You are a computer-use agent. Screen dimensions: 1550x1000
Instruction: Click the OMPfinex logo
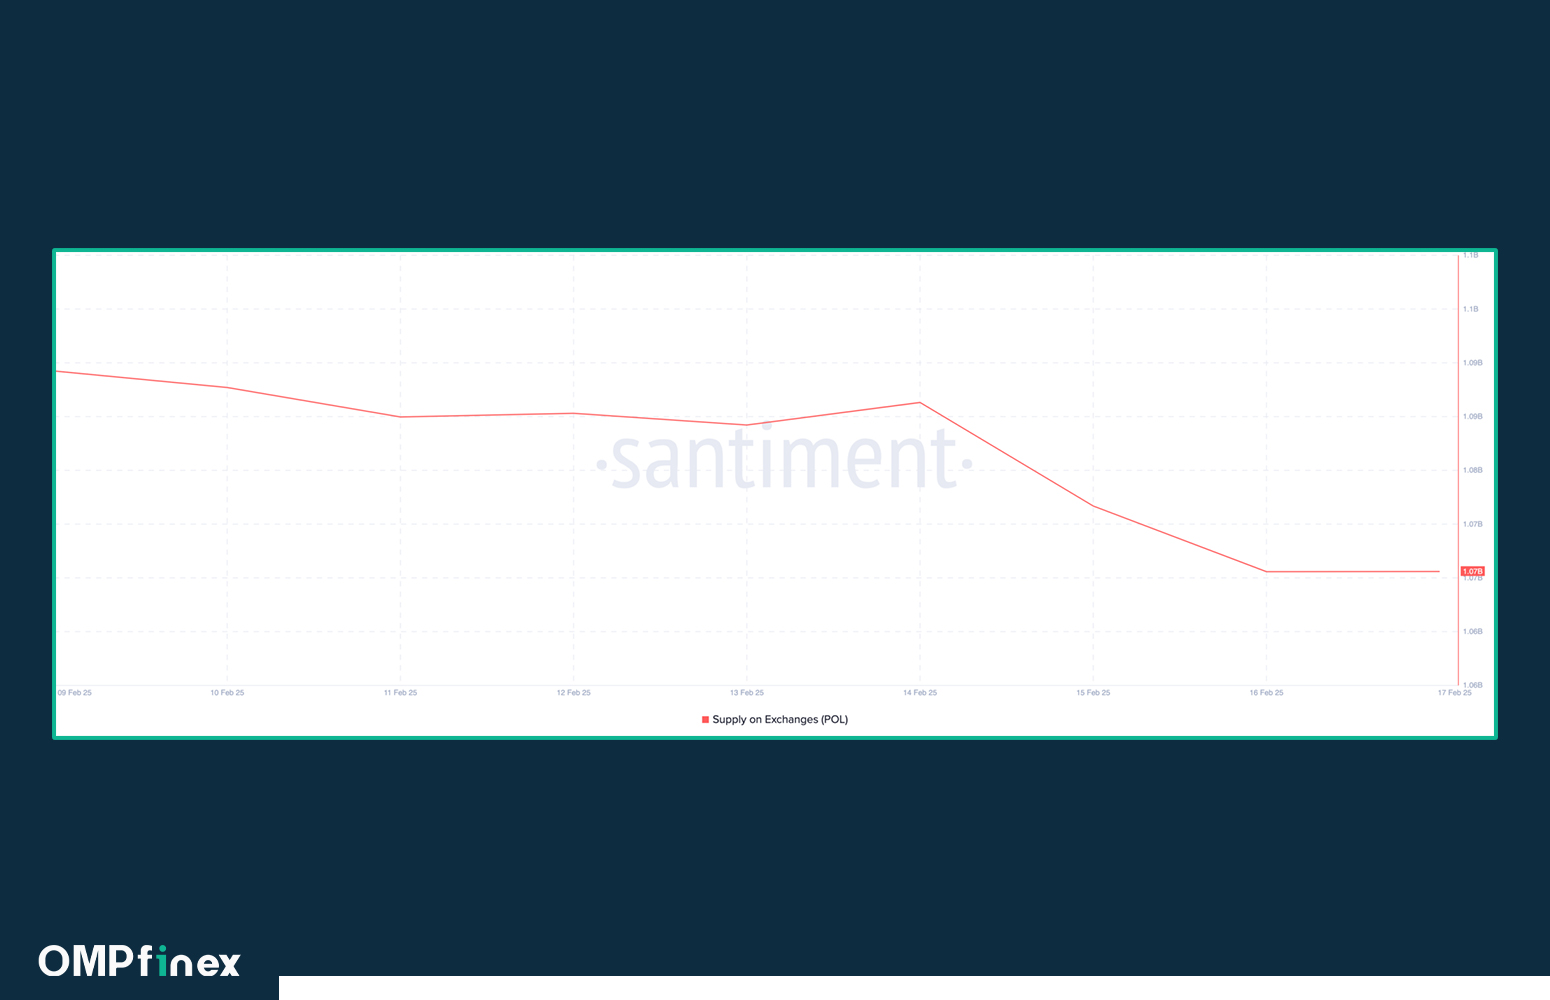point(140,962)
